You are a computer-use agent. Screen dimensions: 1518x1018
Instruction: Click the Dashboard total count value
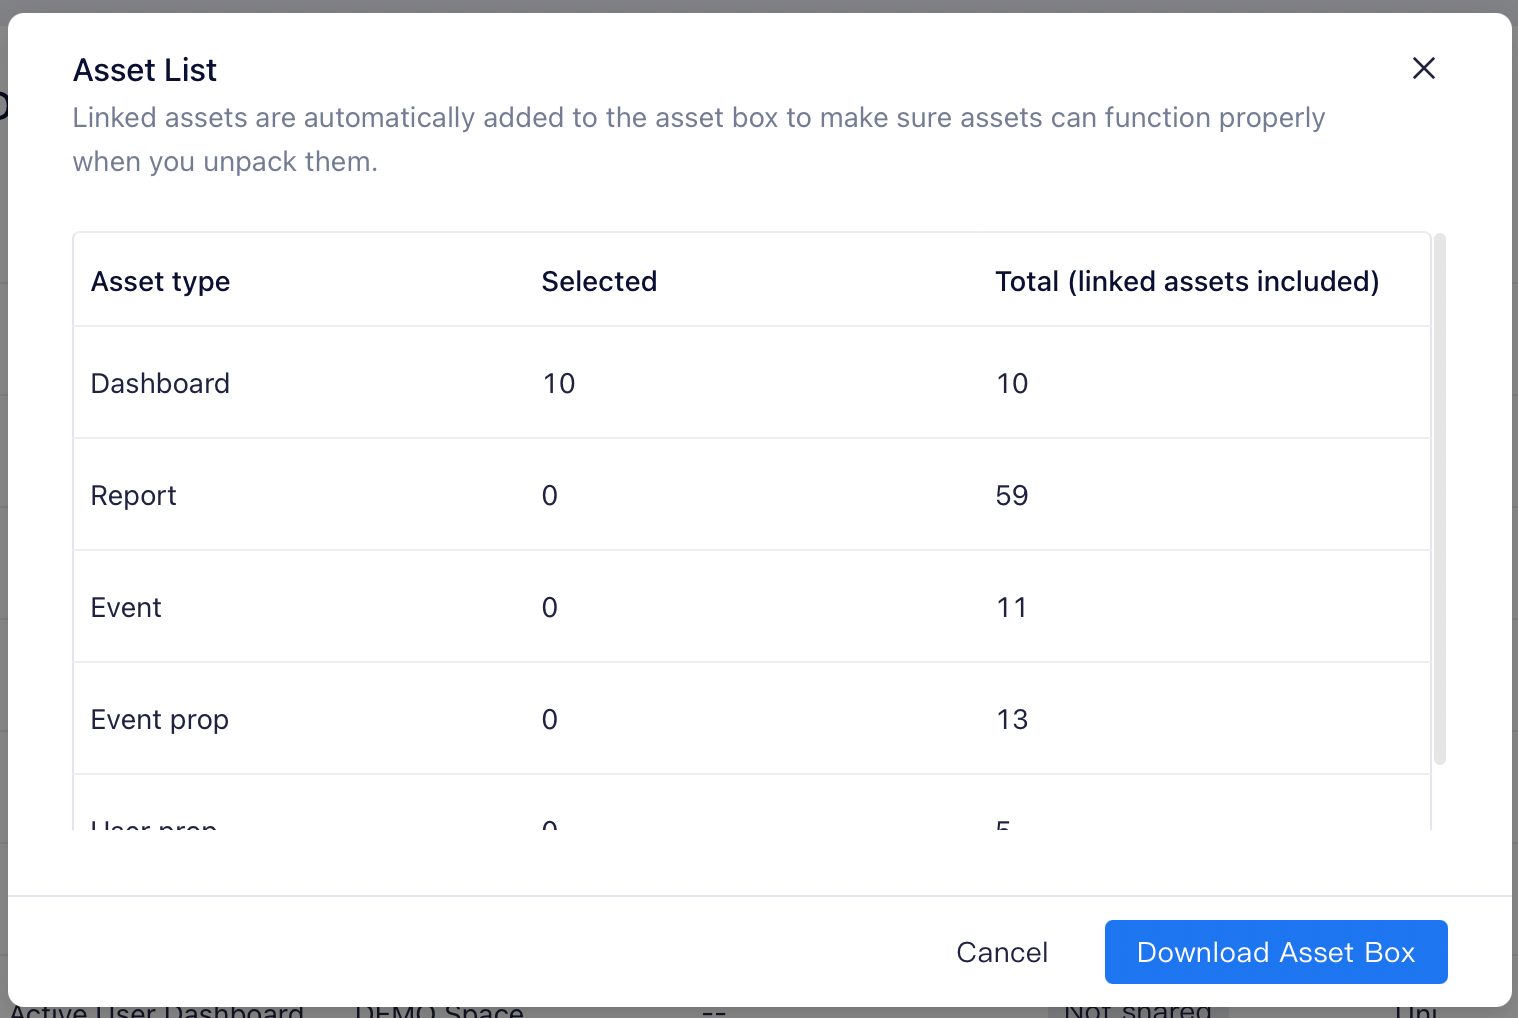point(1012,384)
